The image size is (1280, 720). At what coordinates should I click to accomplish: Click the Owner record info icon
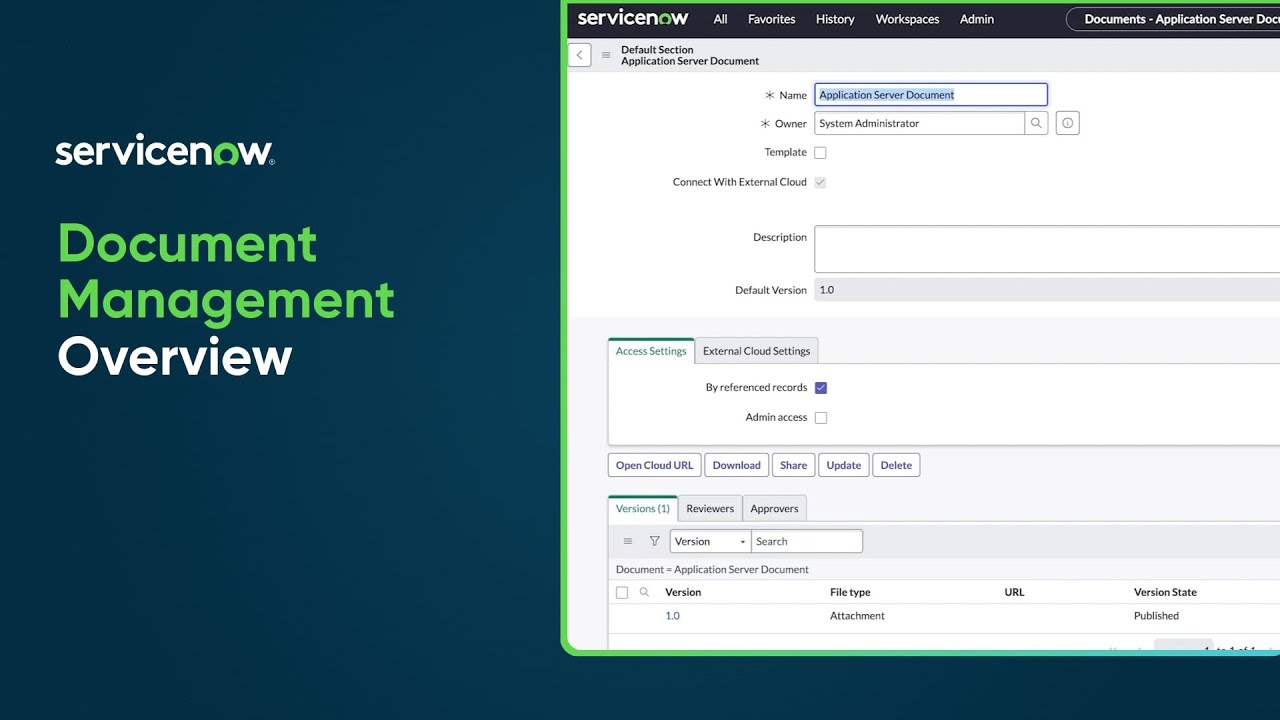point(1067,123)
